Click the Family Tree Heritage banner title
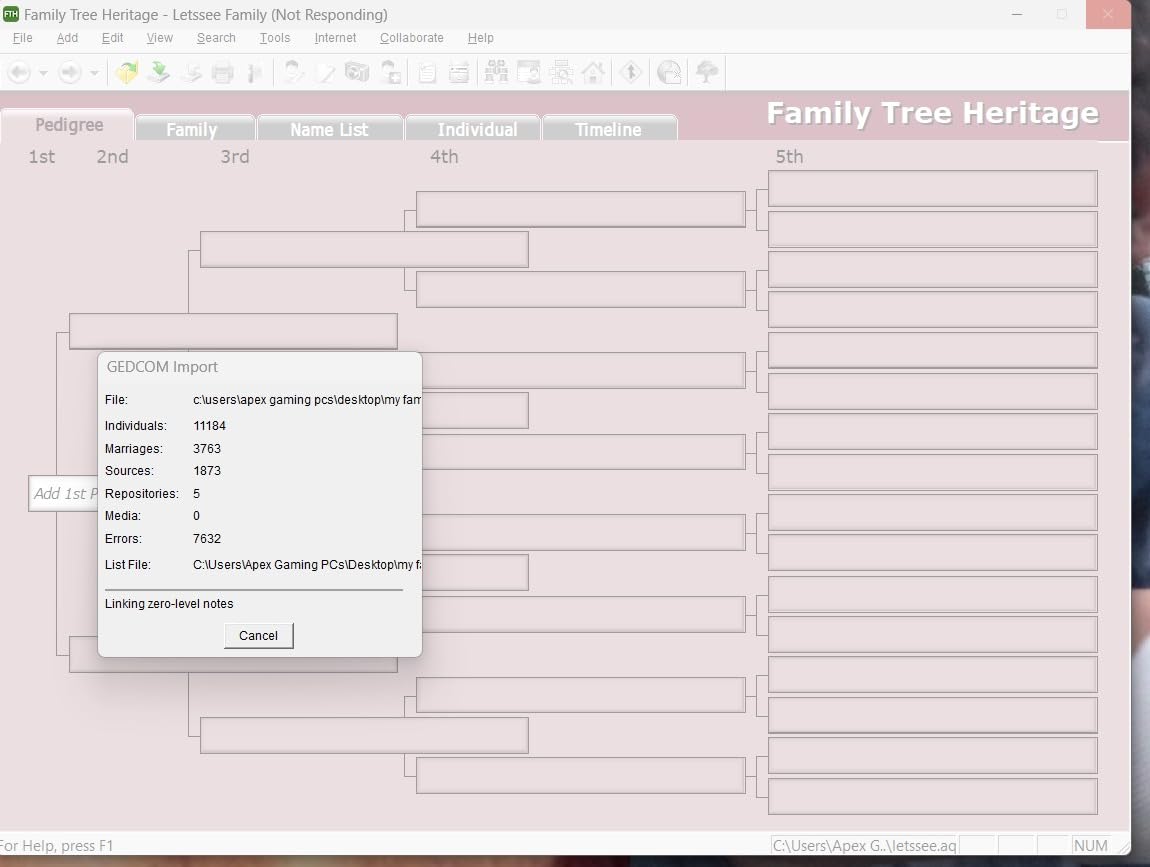This screenshot has height=867, width=1150. pos(932,114)
